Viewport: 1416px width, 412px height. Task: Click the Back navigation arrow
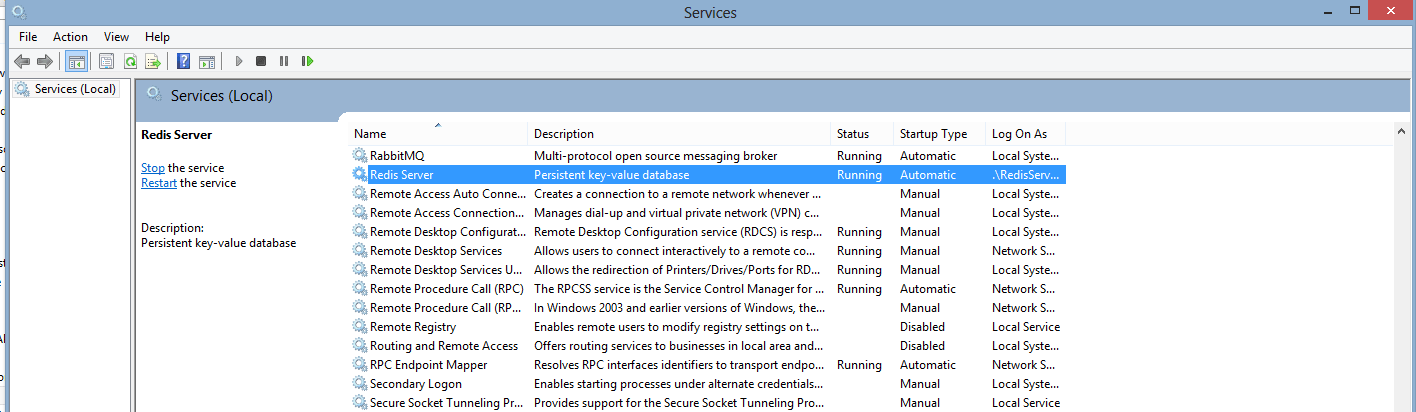coord(21,62)
